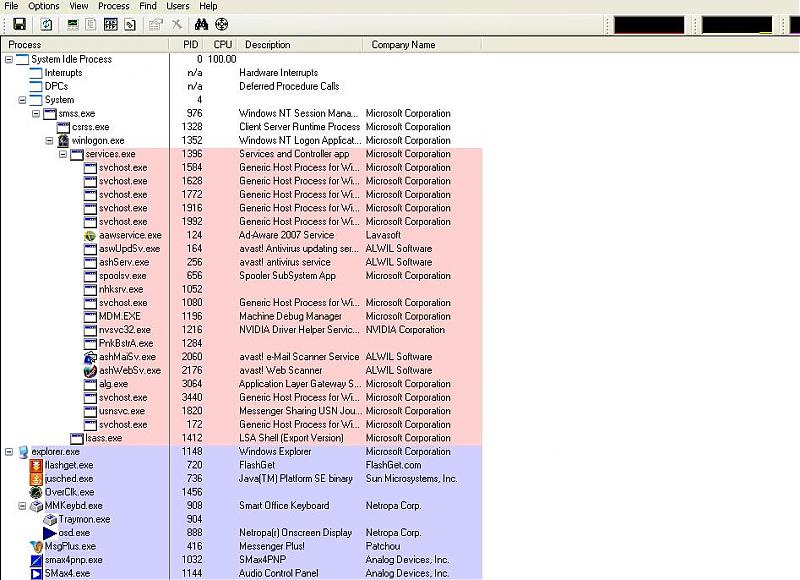
Task: Open the Options menu
Action: [x=44, y=6]
